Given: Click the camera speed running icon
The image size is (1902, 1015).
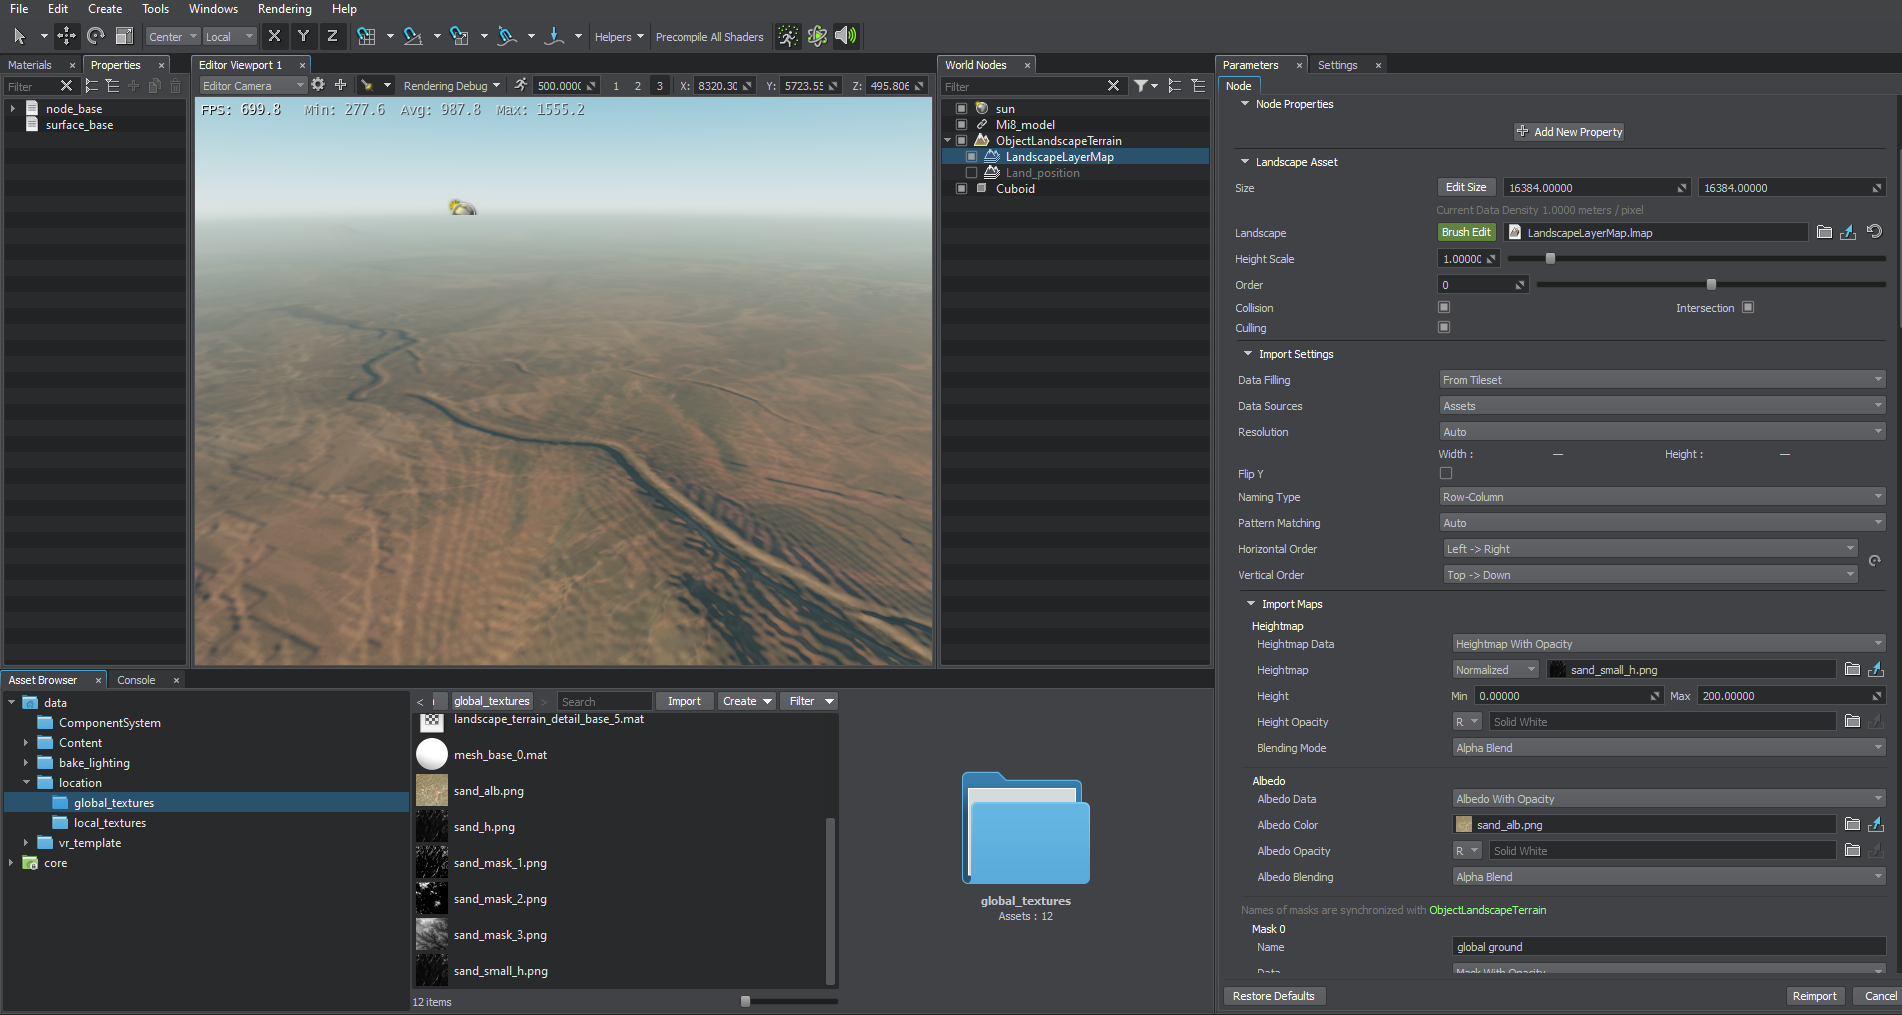Looking at the screenshot, I should coord(521,85).
